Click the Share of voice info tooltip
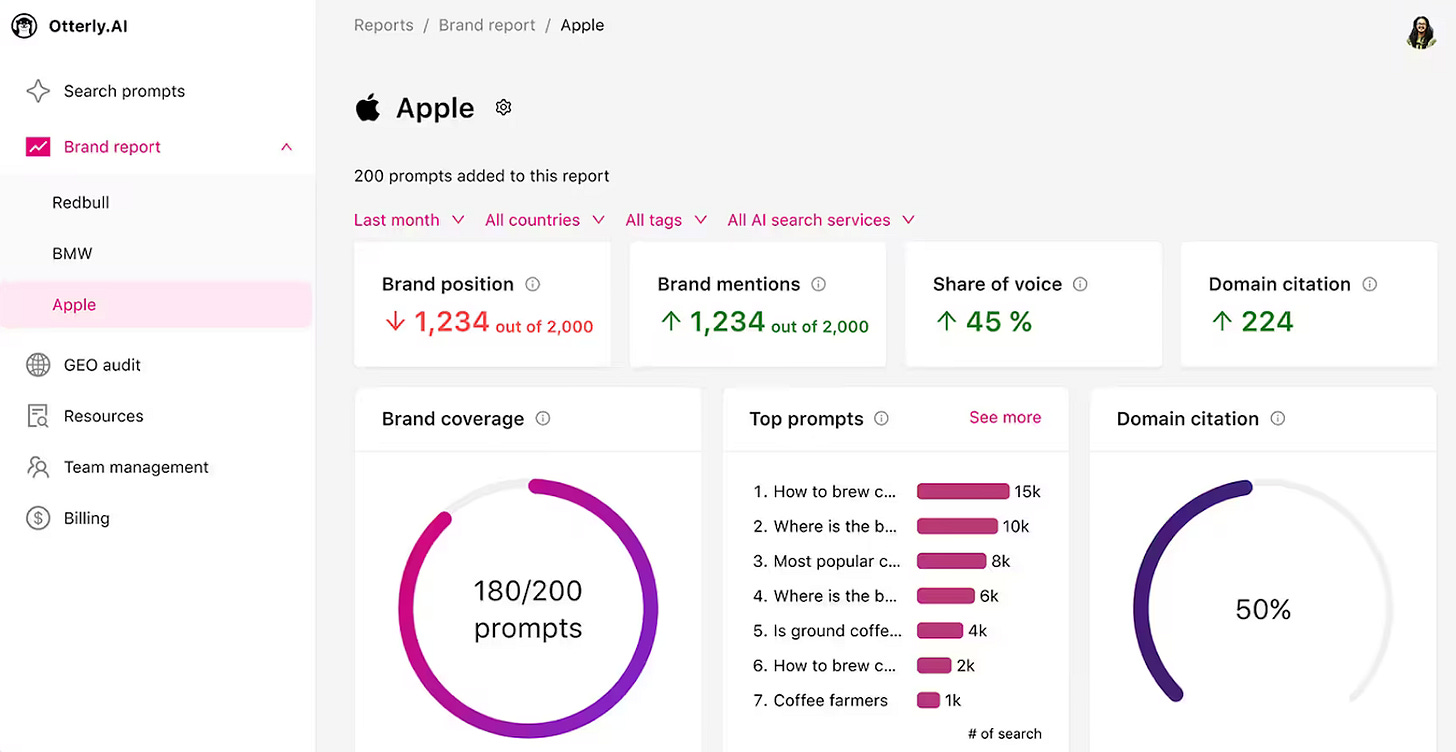The height and width of the screenshot is (752, 1456). [1080, 284]
